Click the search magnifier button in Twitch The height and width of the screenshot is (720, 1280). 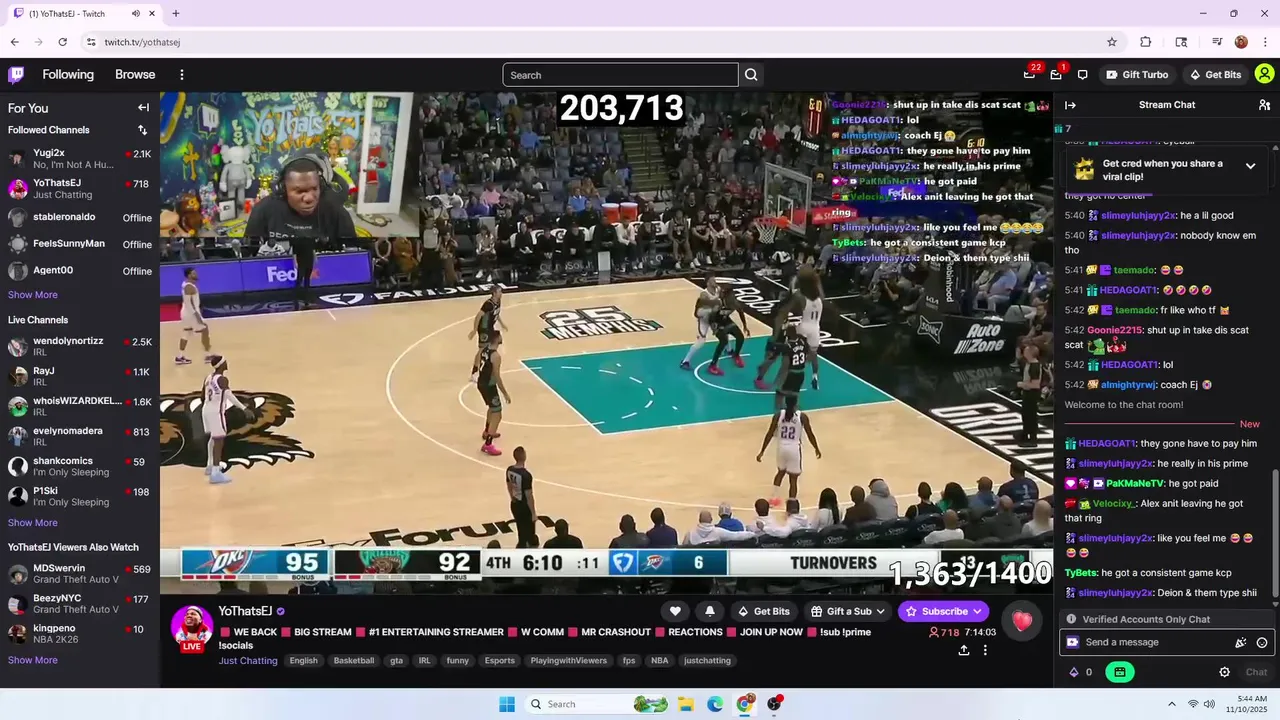coord(751,75)
